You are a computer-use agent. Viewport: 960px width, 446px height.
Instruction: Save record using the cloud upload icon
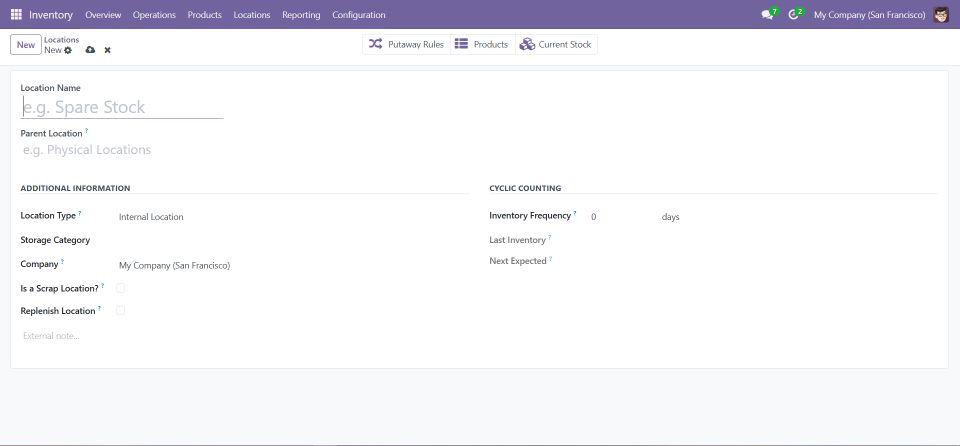point(90,50)
